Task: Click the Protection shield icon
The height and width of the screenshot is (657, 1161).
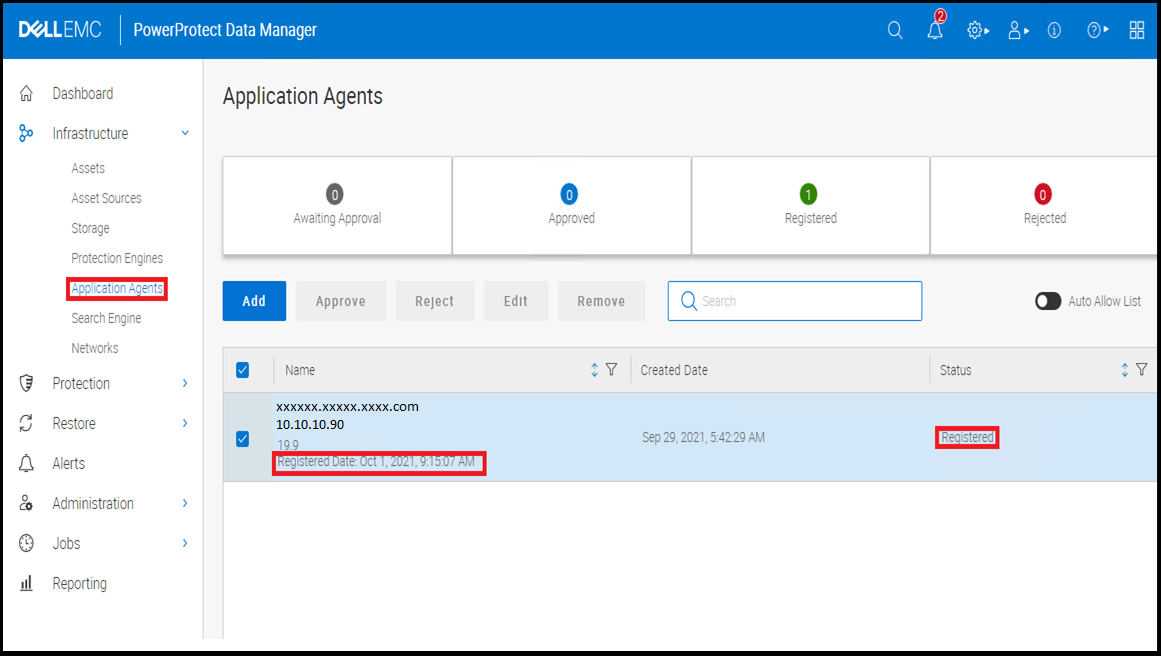Action: click(26, 383)
